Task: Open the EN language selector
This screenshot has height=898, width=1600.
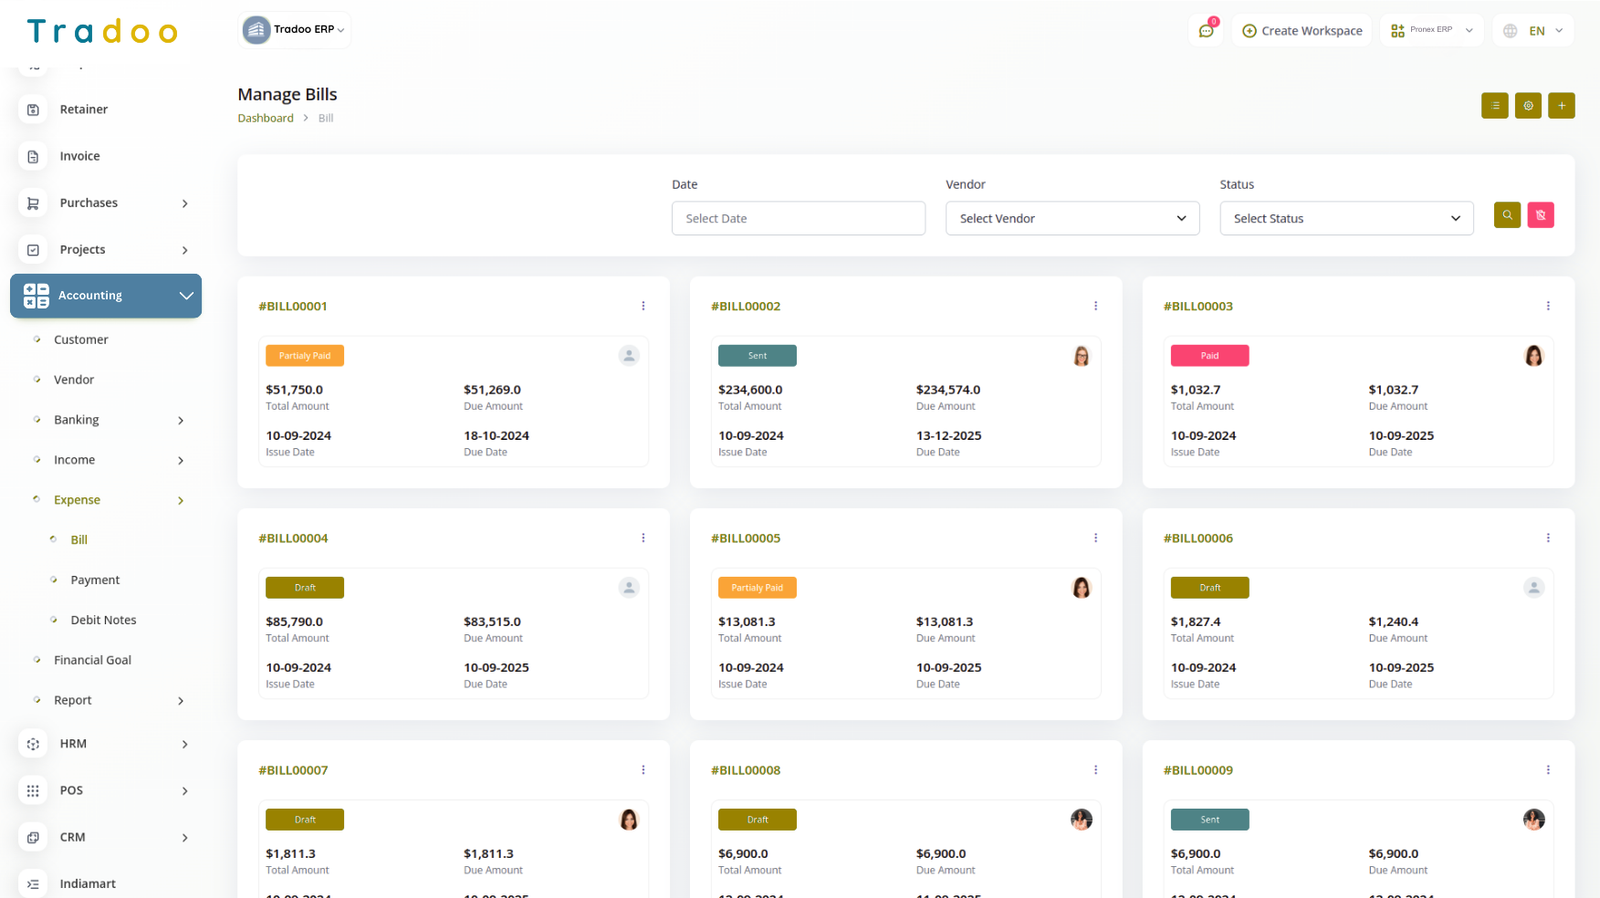Action: pos(1533,31)
